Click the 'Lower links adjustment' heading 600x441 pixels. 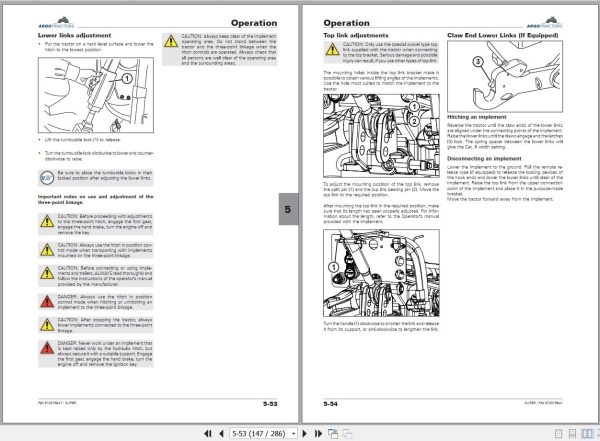75,35
